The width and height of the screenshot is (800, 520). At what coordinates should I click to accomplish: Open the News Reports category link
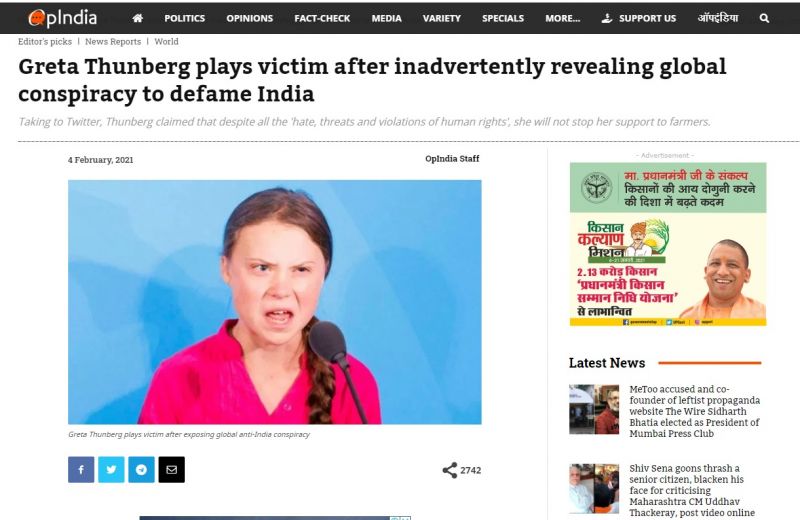pyautogui.click(x=113, y=42)
